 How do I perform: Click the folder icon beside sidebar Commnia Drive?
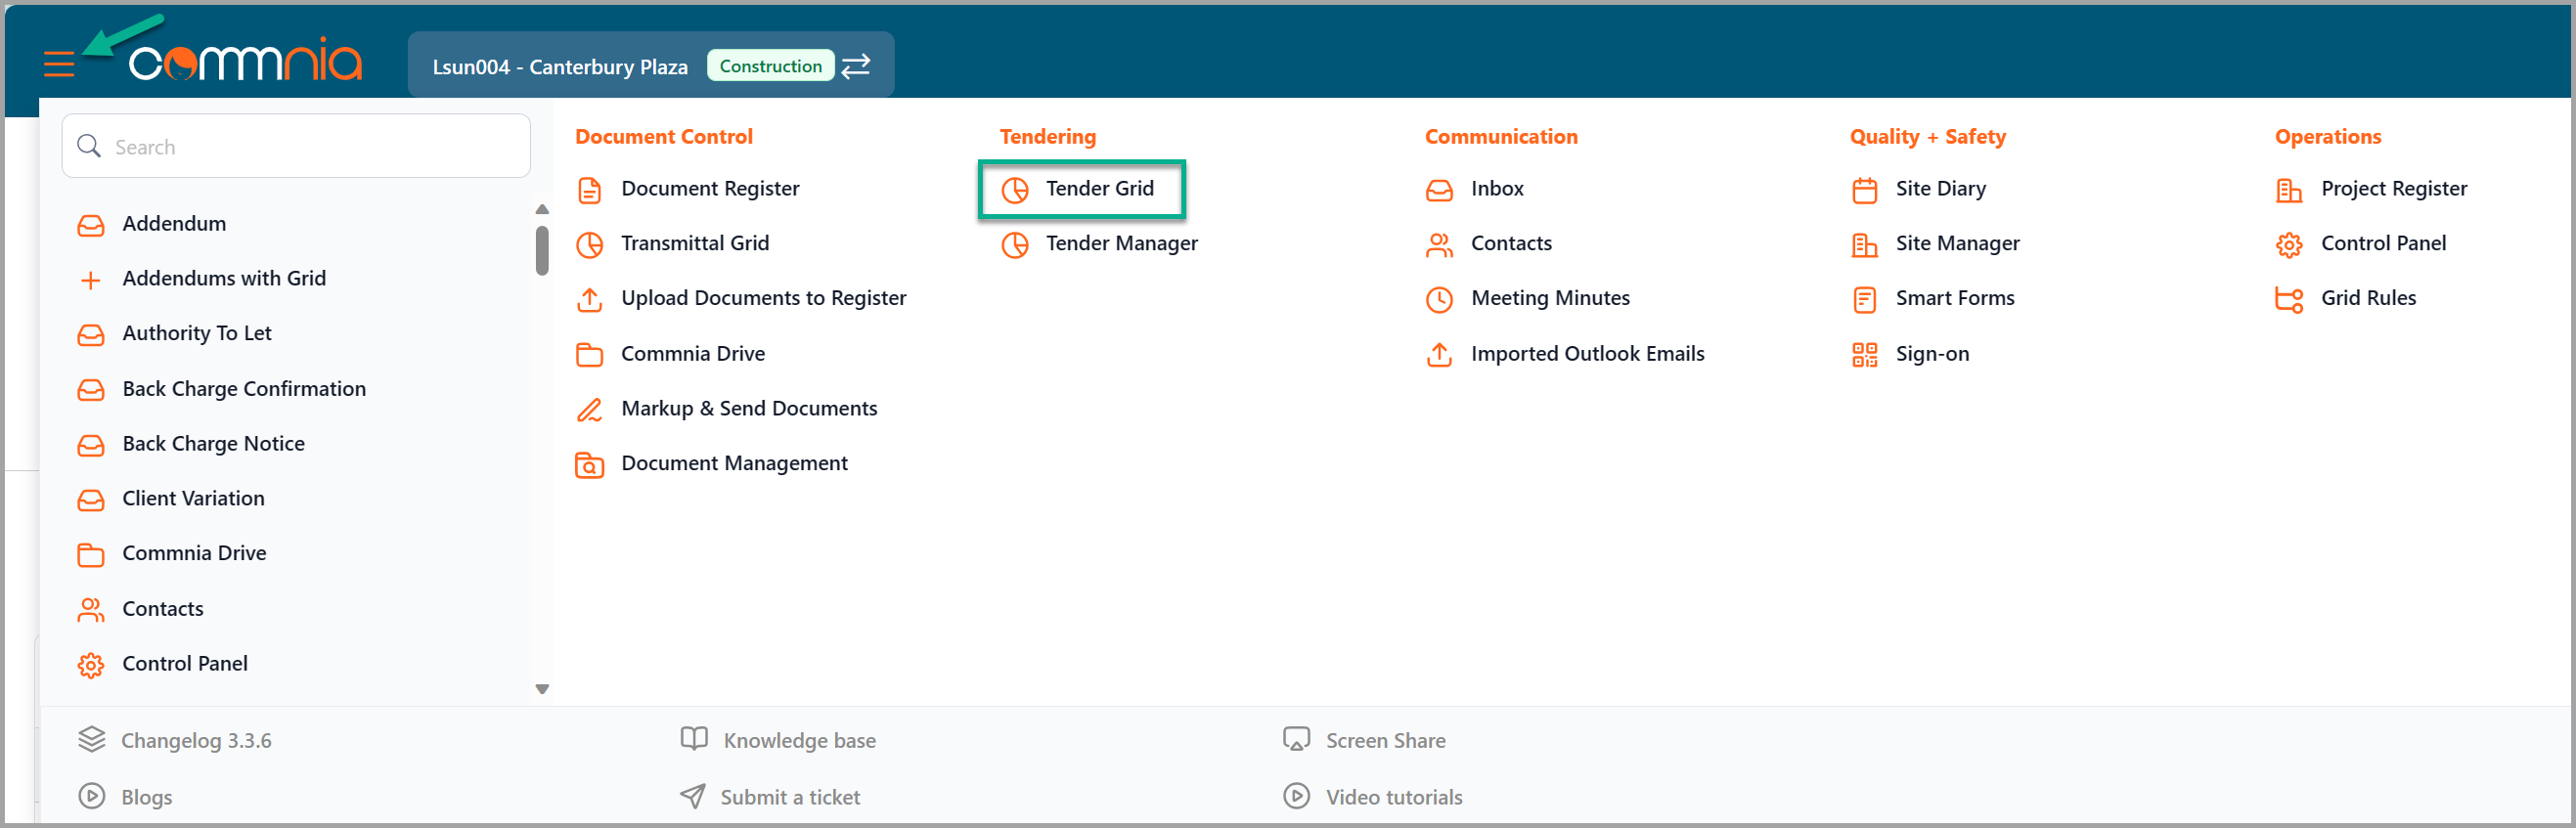pyautogui.click(x=91, y=555)
